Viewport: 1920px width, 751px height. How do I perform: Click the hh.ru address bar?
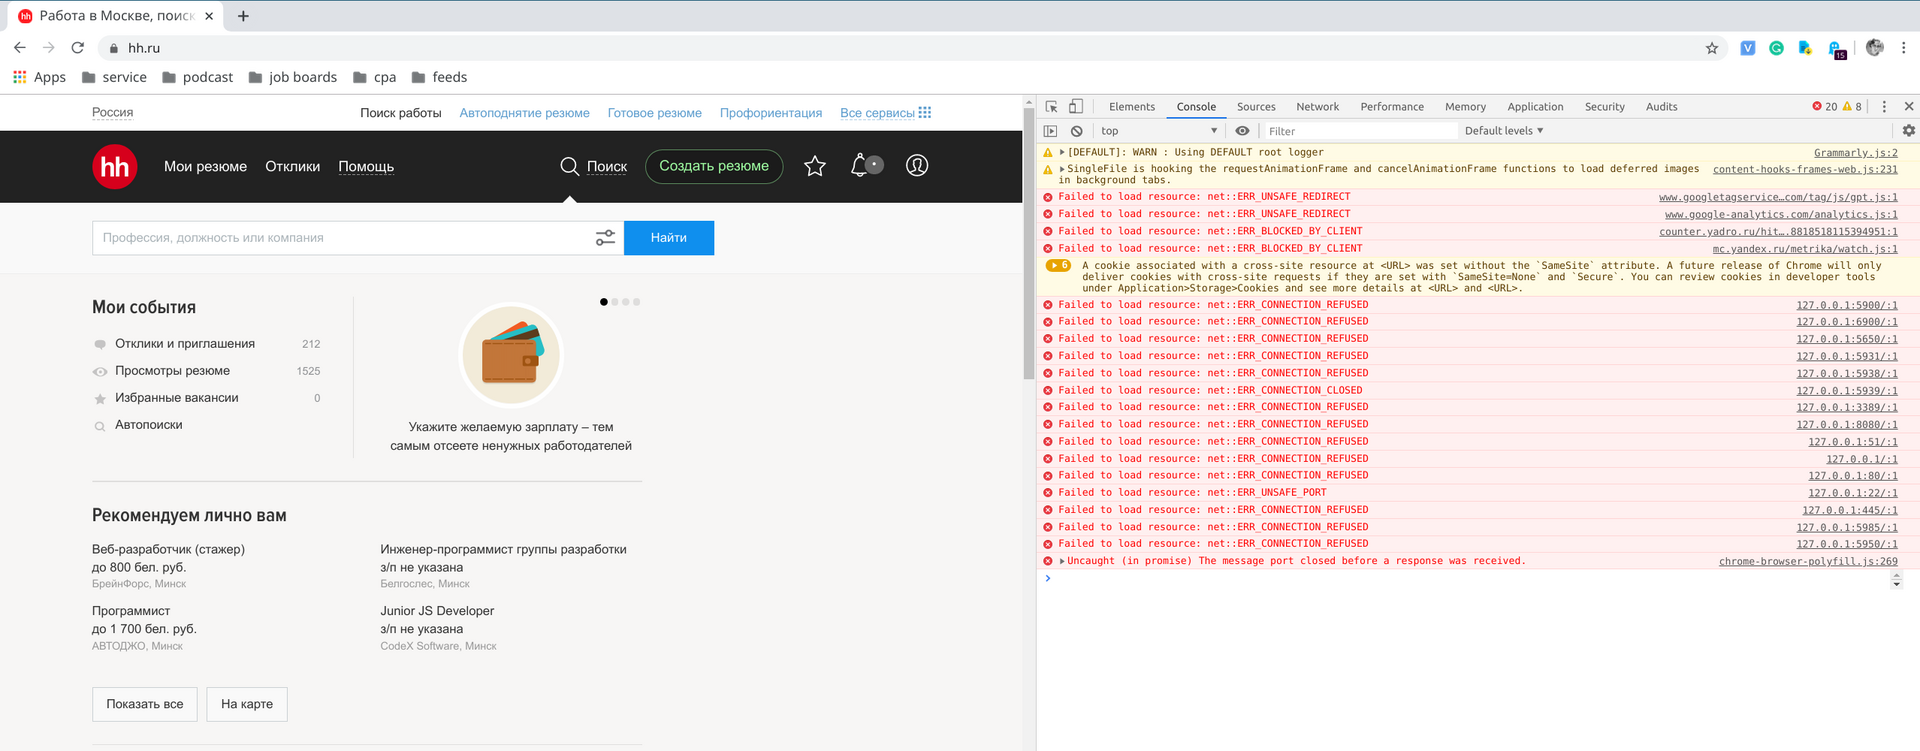pos(900,48)
